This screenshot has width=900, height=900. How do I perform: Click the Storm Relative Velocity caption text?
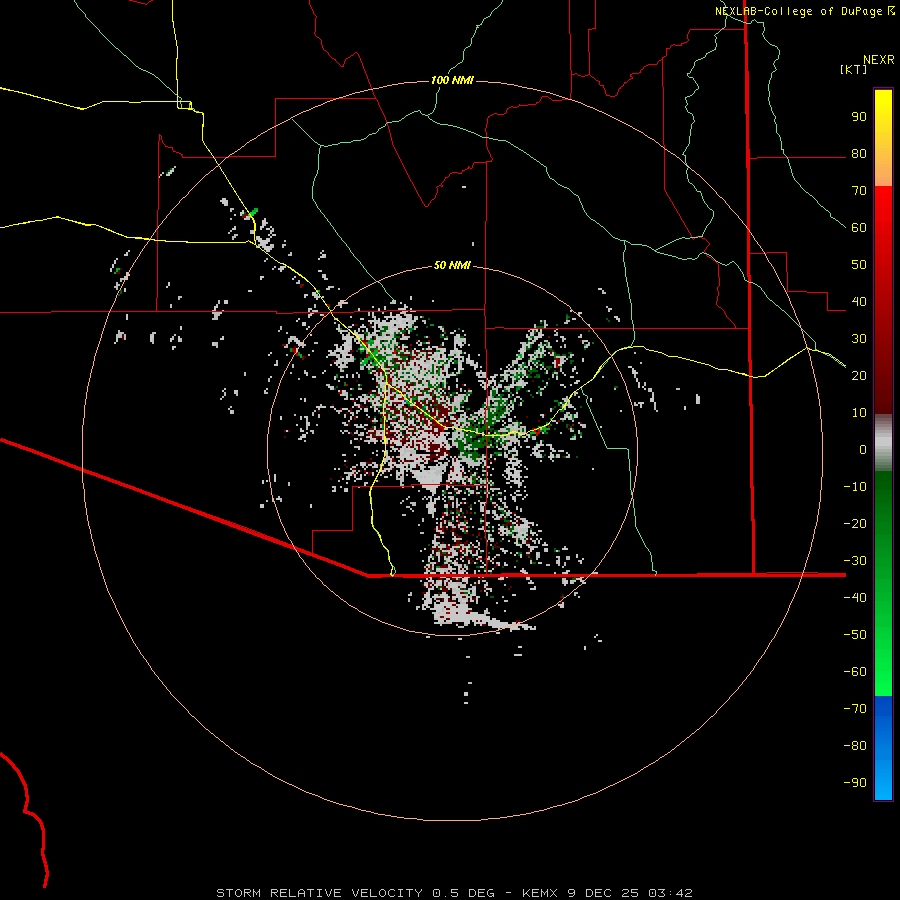455,893
